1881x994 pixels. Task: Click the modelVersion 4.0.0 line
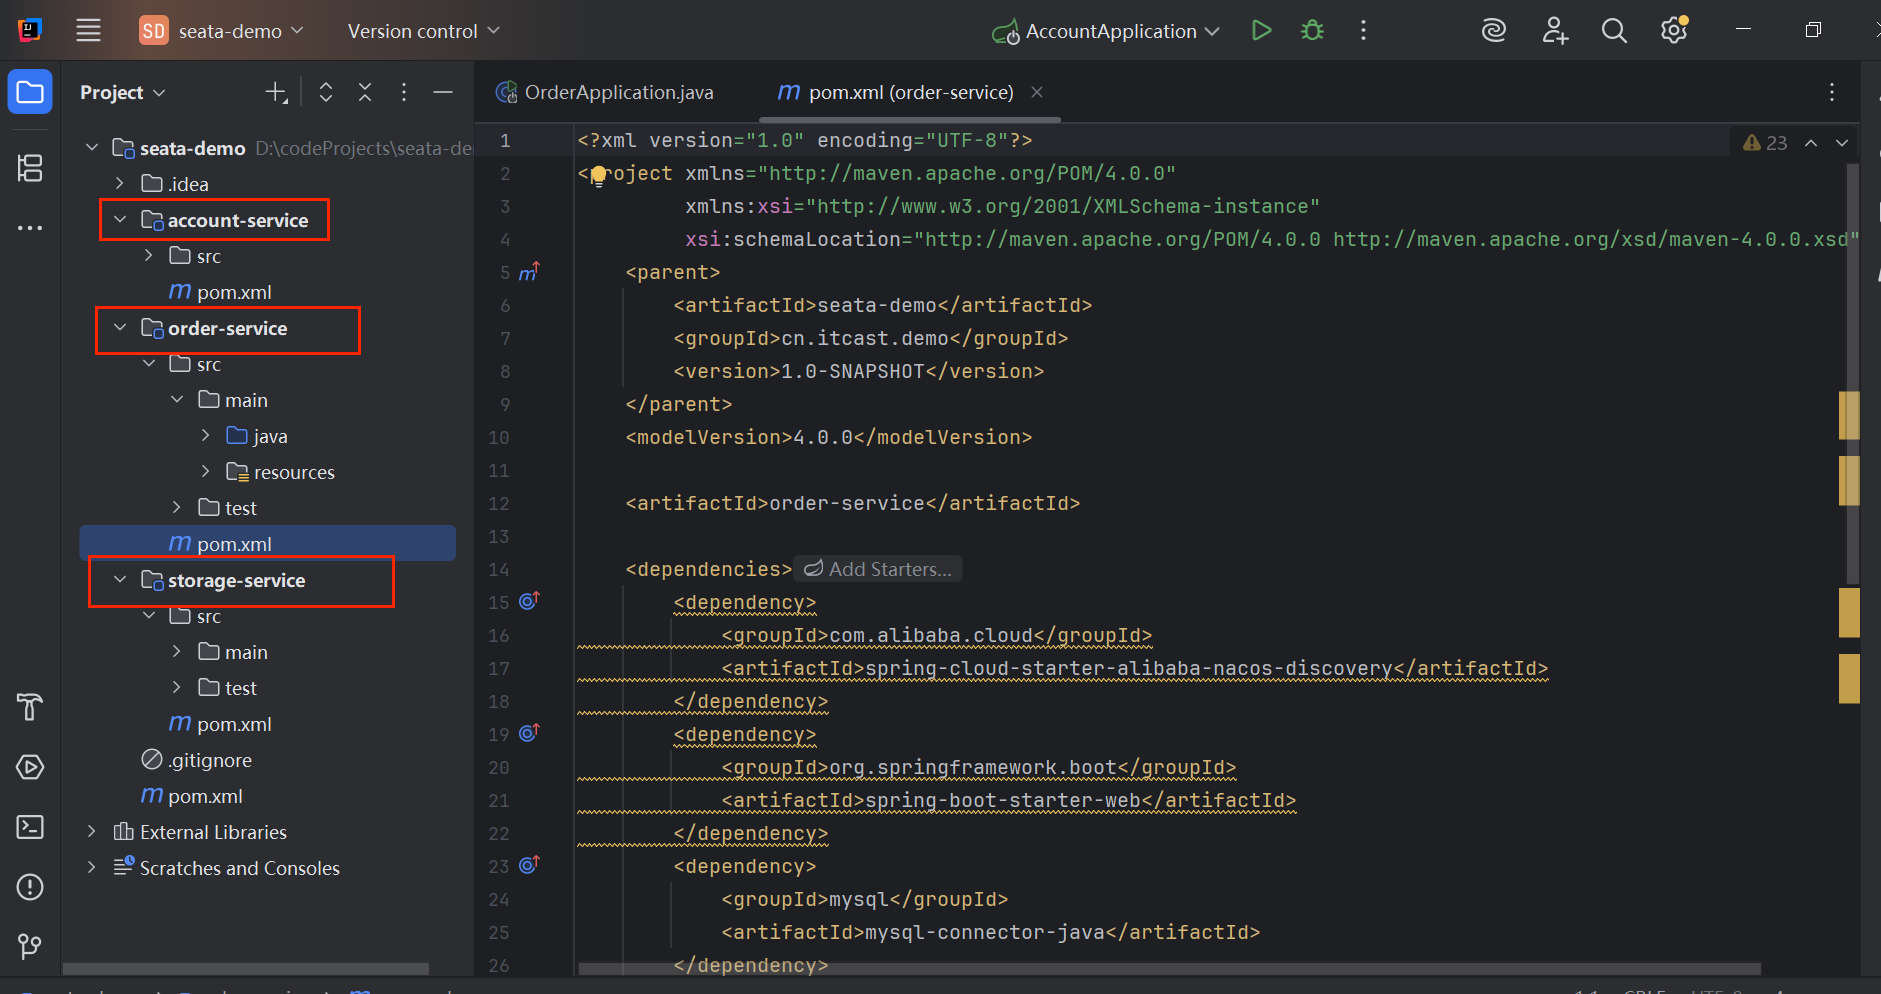pyautogui.click(x=829, y=437)
